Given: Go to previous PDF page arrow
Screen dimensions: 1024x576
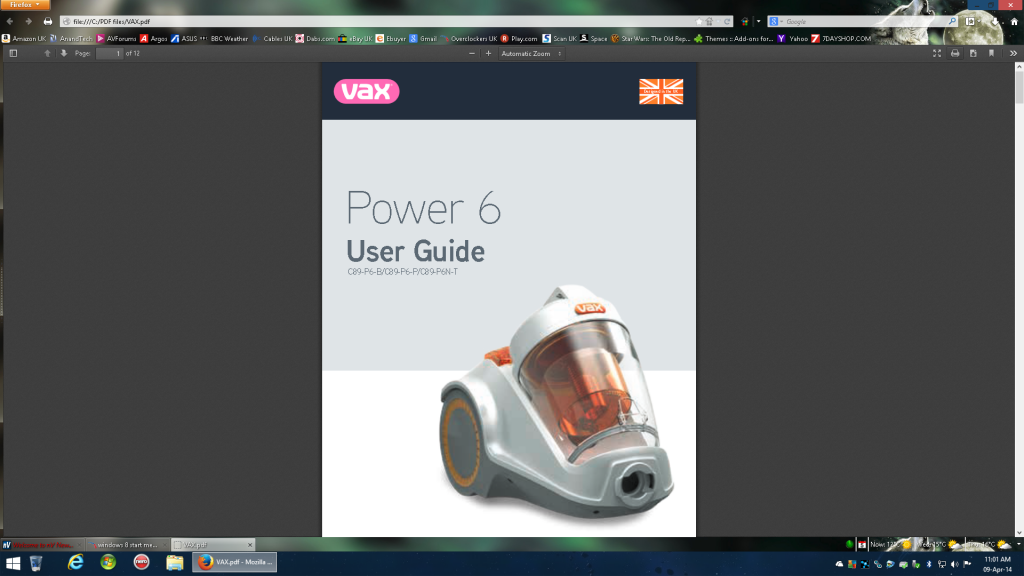Looking at the screenshot, I should [x=47, y=54].
